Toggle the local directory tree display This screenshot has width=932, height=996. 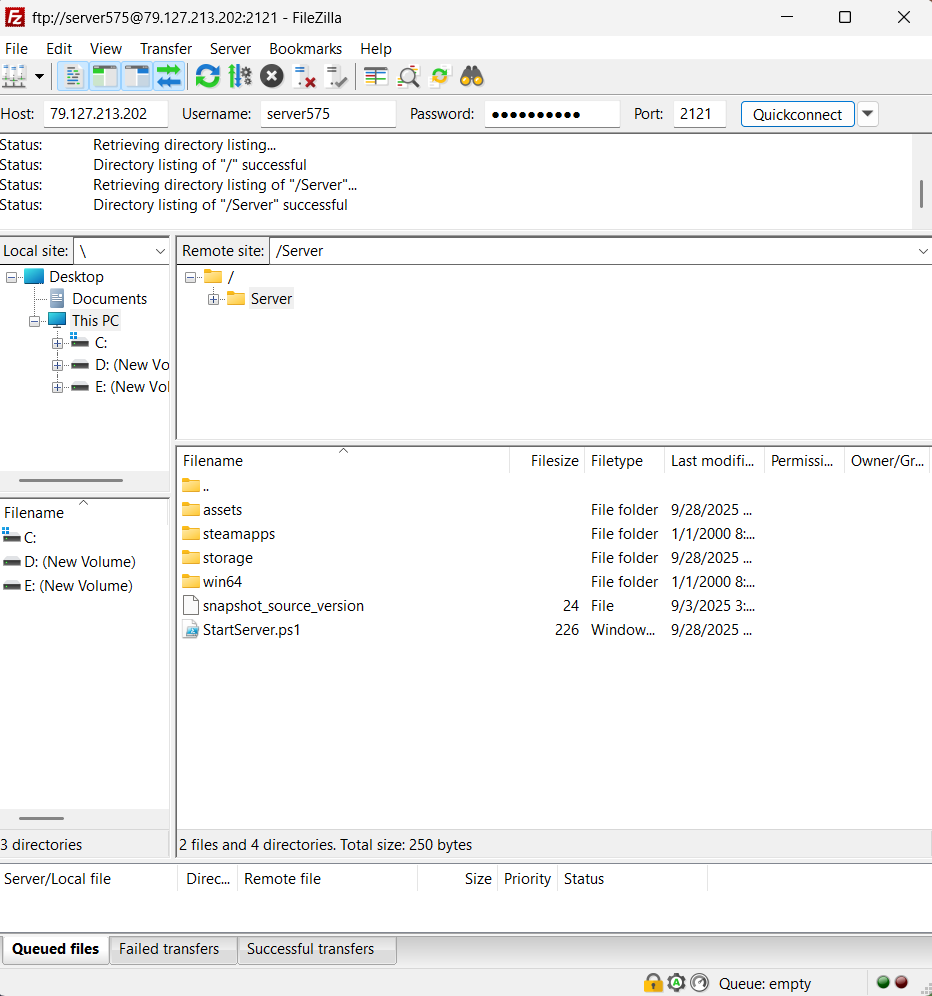(x=105, y=76)
